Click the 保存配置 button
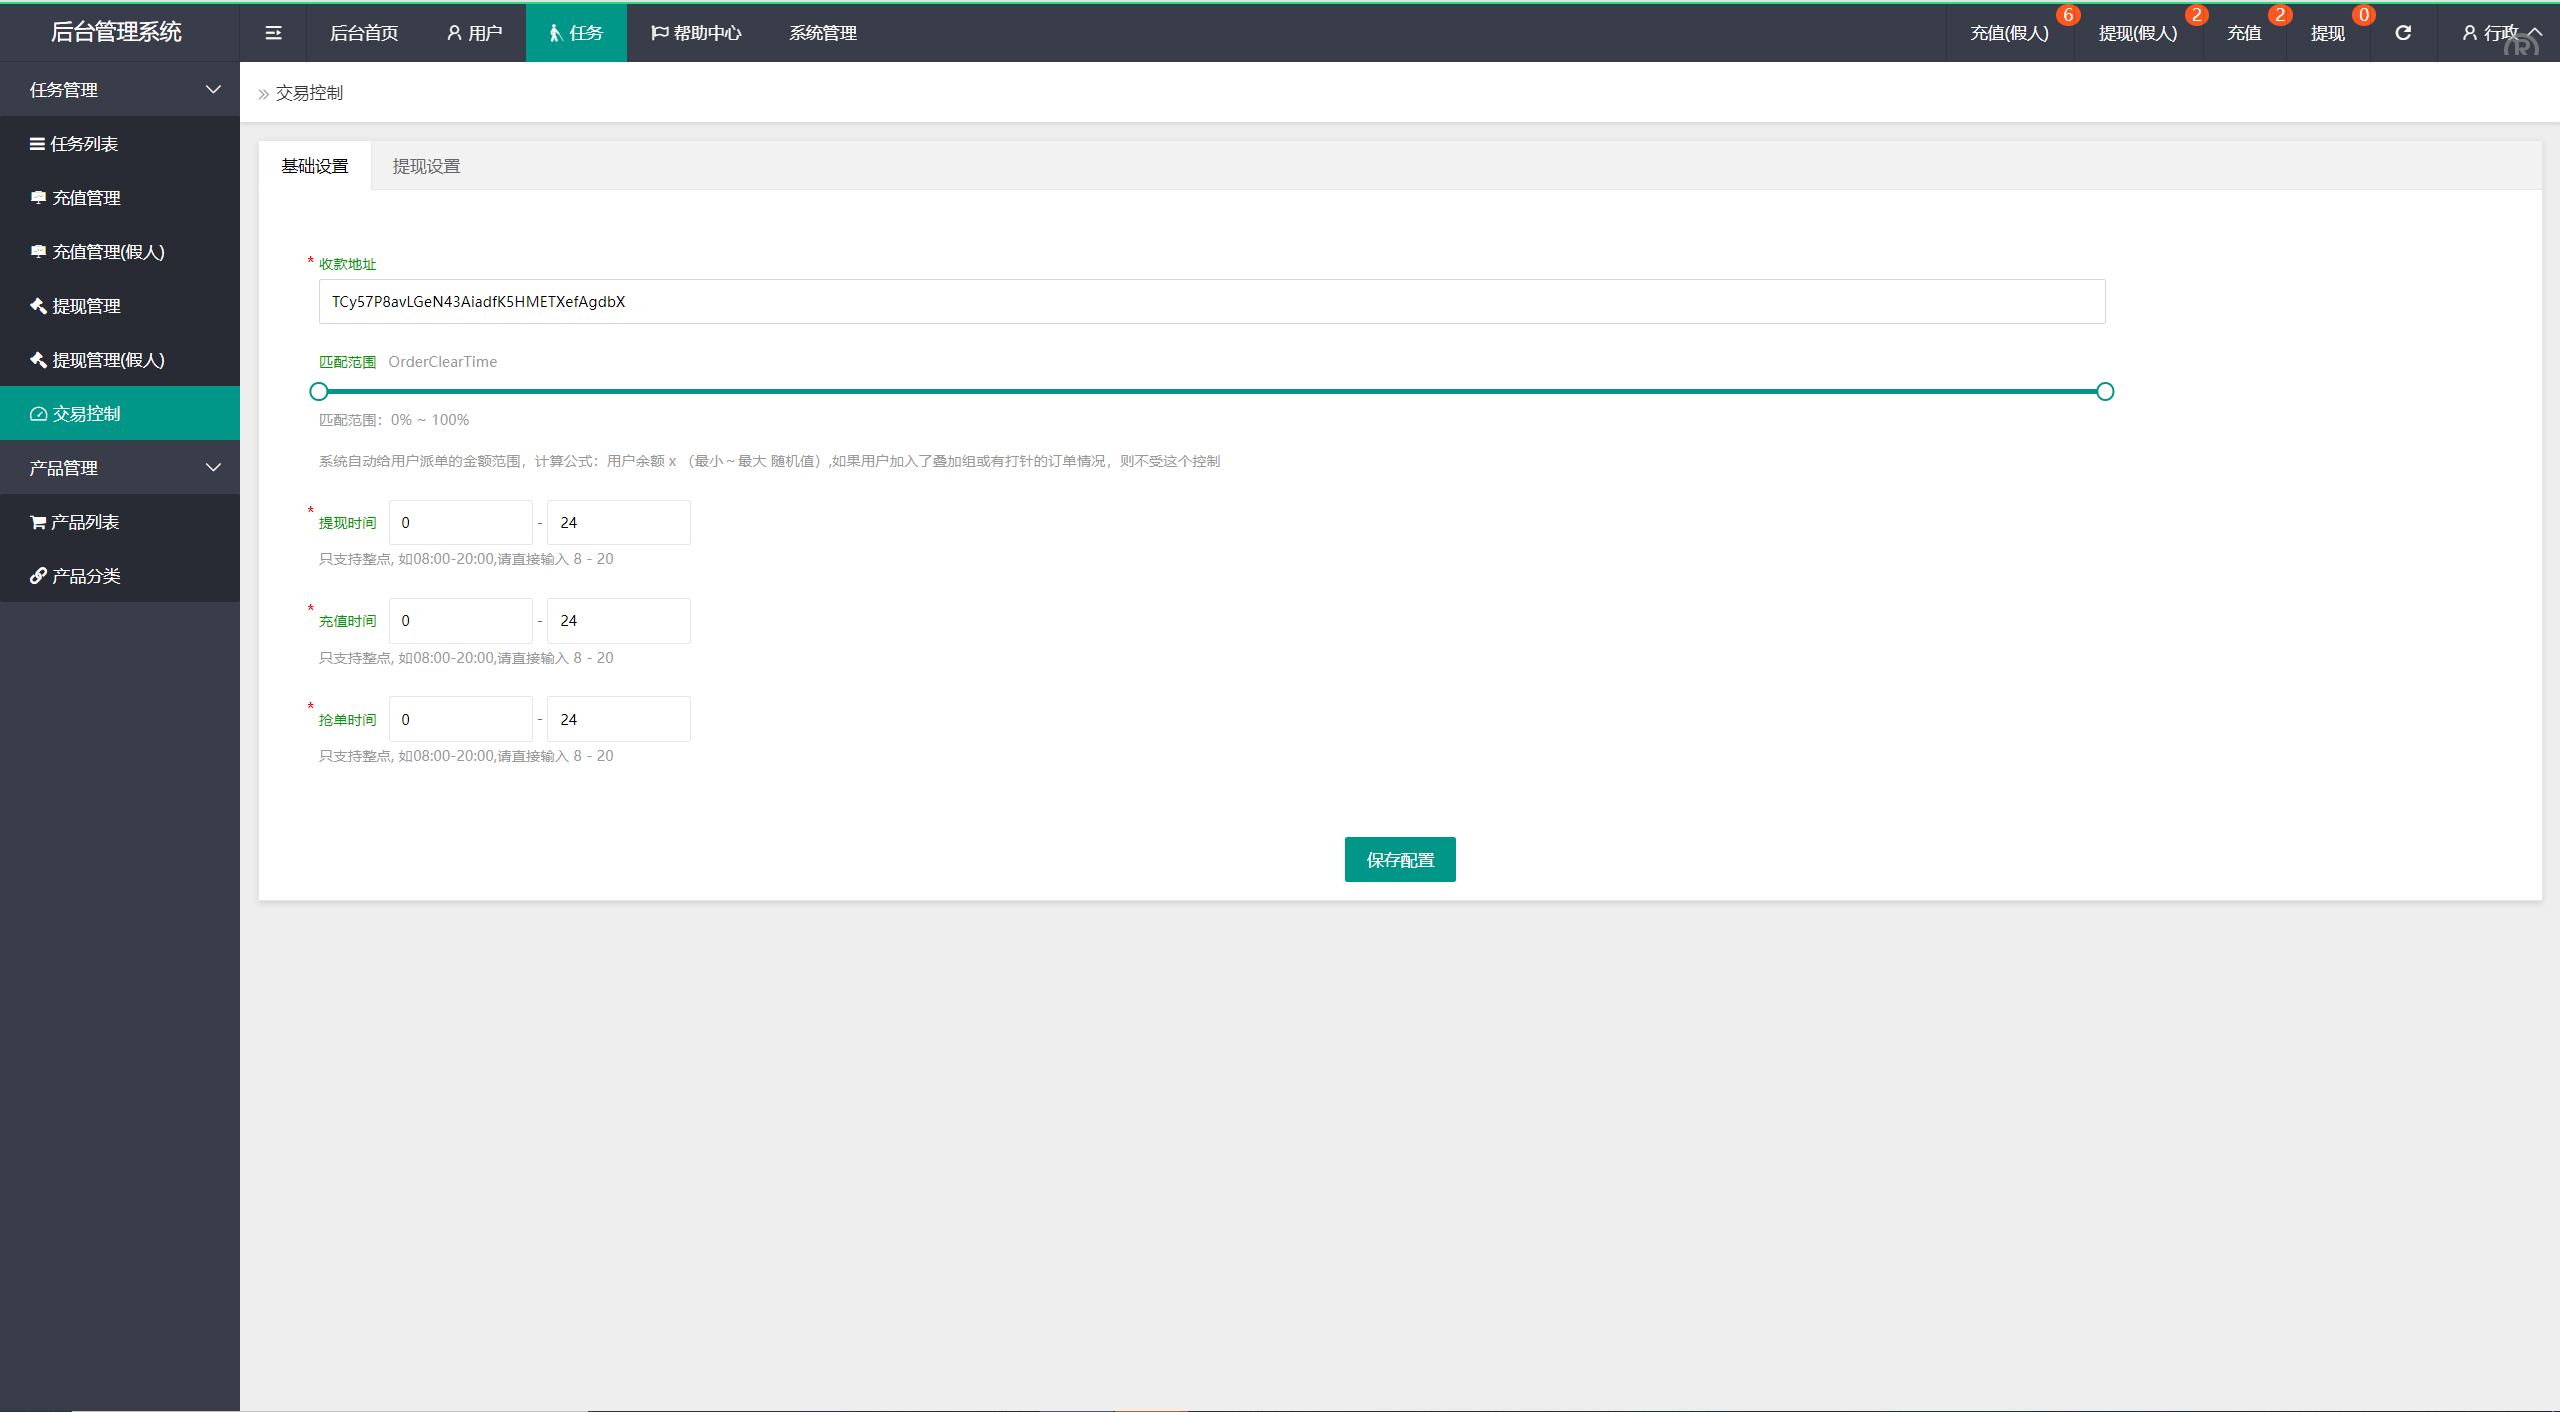 pyautogui.click(x=1399, y=859)
